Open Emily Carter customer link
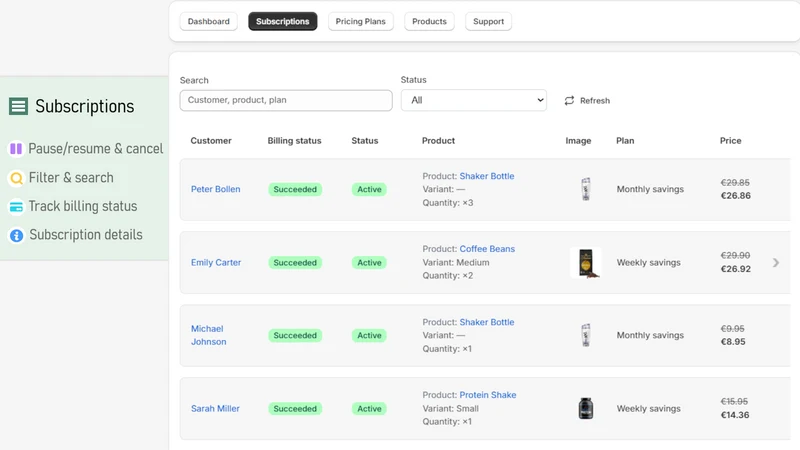 click(216, 262)
